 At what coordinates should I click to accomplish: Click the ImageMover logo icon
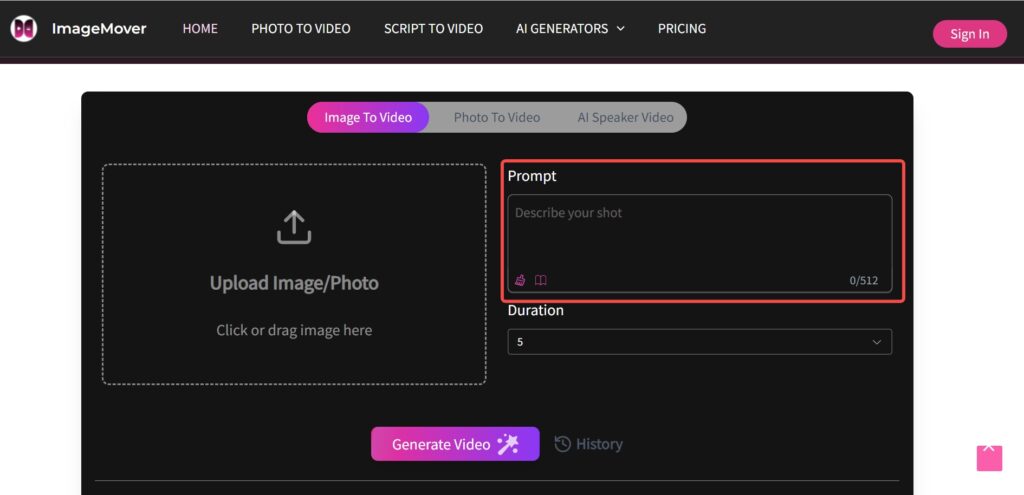[24, 29]
